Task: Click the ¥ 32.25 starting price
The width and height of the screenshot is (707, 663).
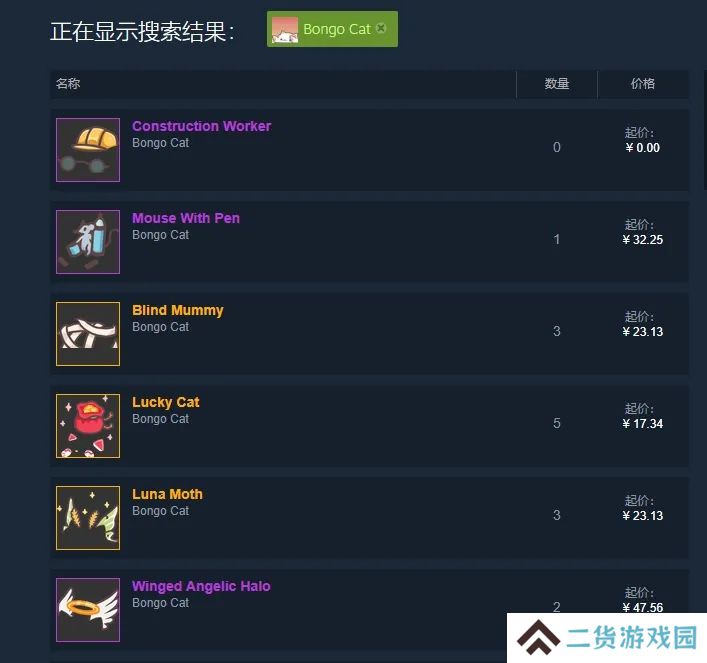Action: click(x=643, y=239)
